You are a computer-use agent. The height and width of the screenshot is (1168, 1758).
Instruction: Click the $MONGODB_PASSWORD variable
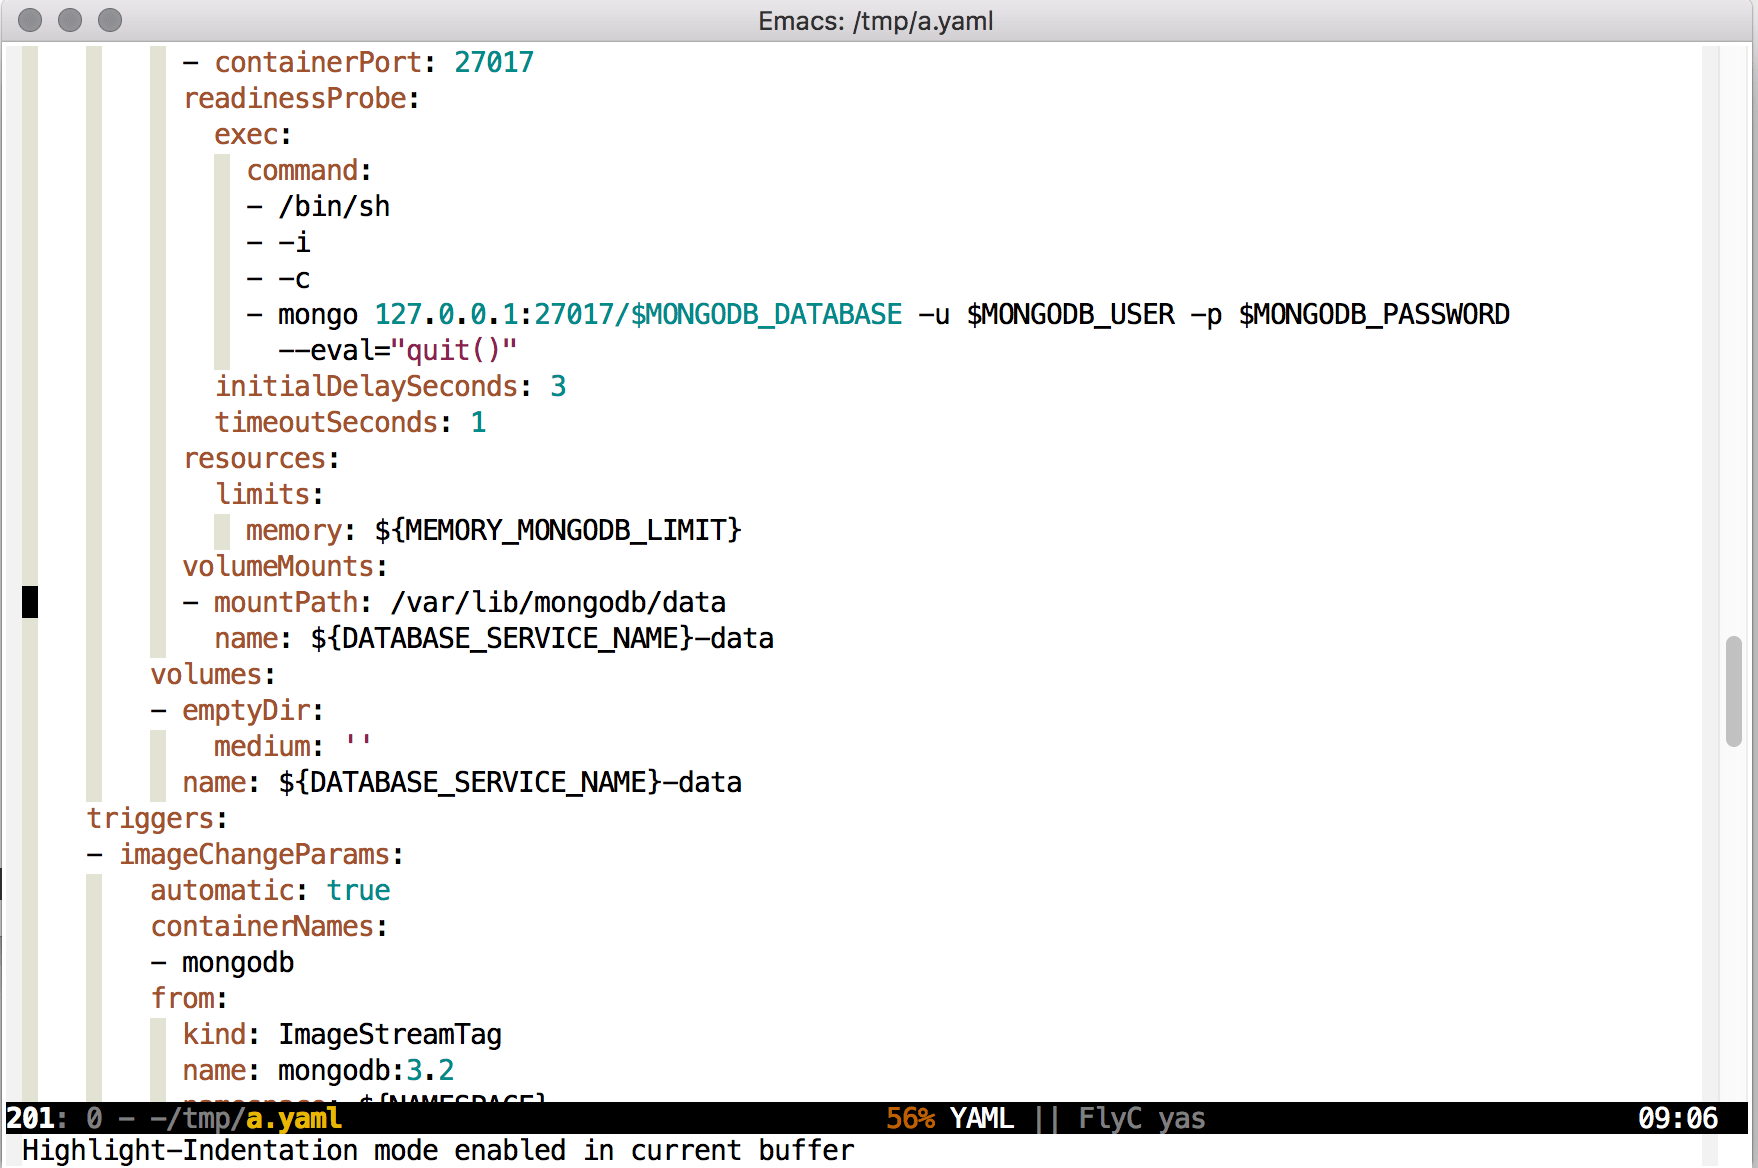coord(1374,314)
